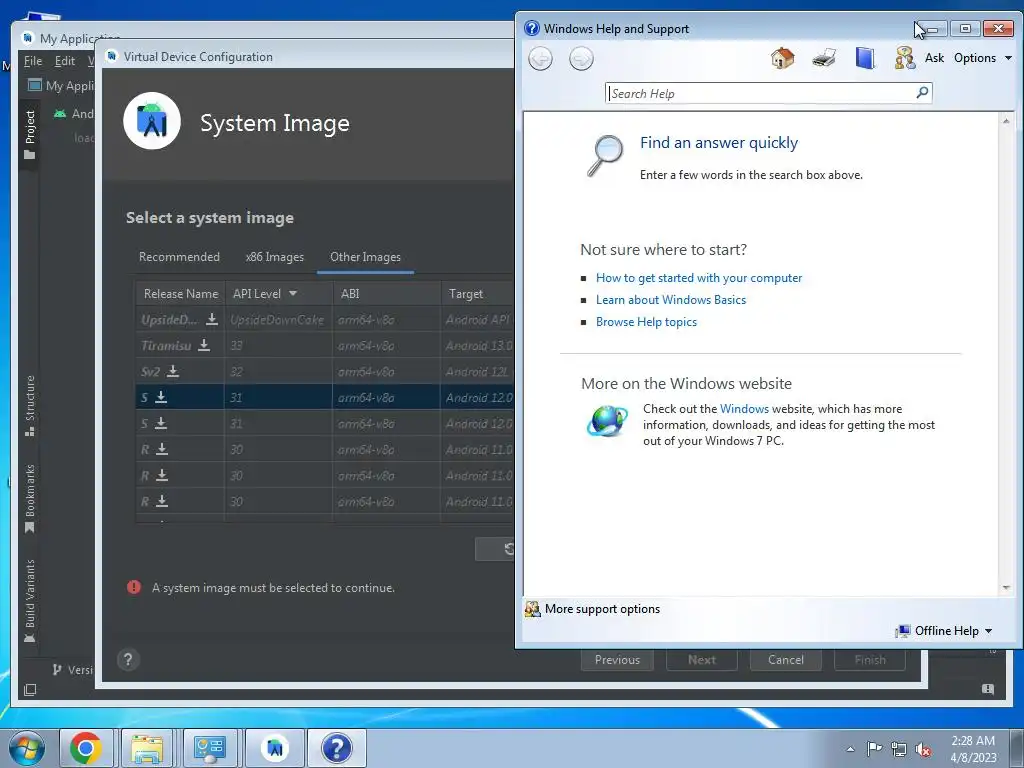The image size is (1024, 768).
Task: Click download icon next to Tiramisu
Action: 204,345
